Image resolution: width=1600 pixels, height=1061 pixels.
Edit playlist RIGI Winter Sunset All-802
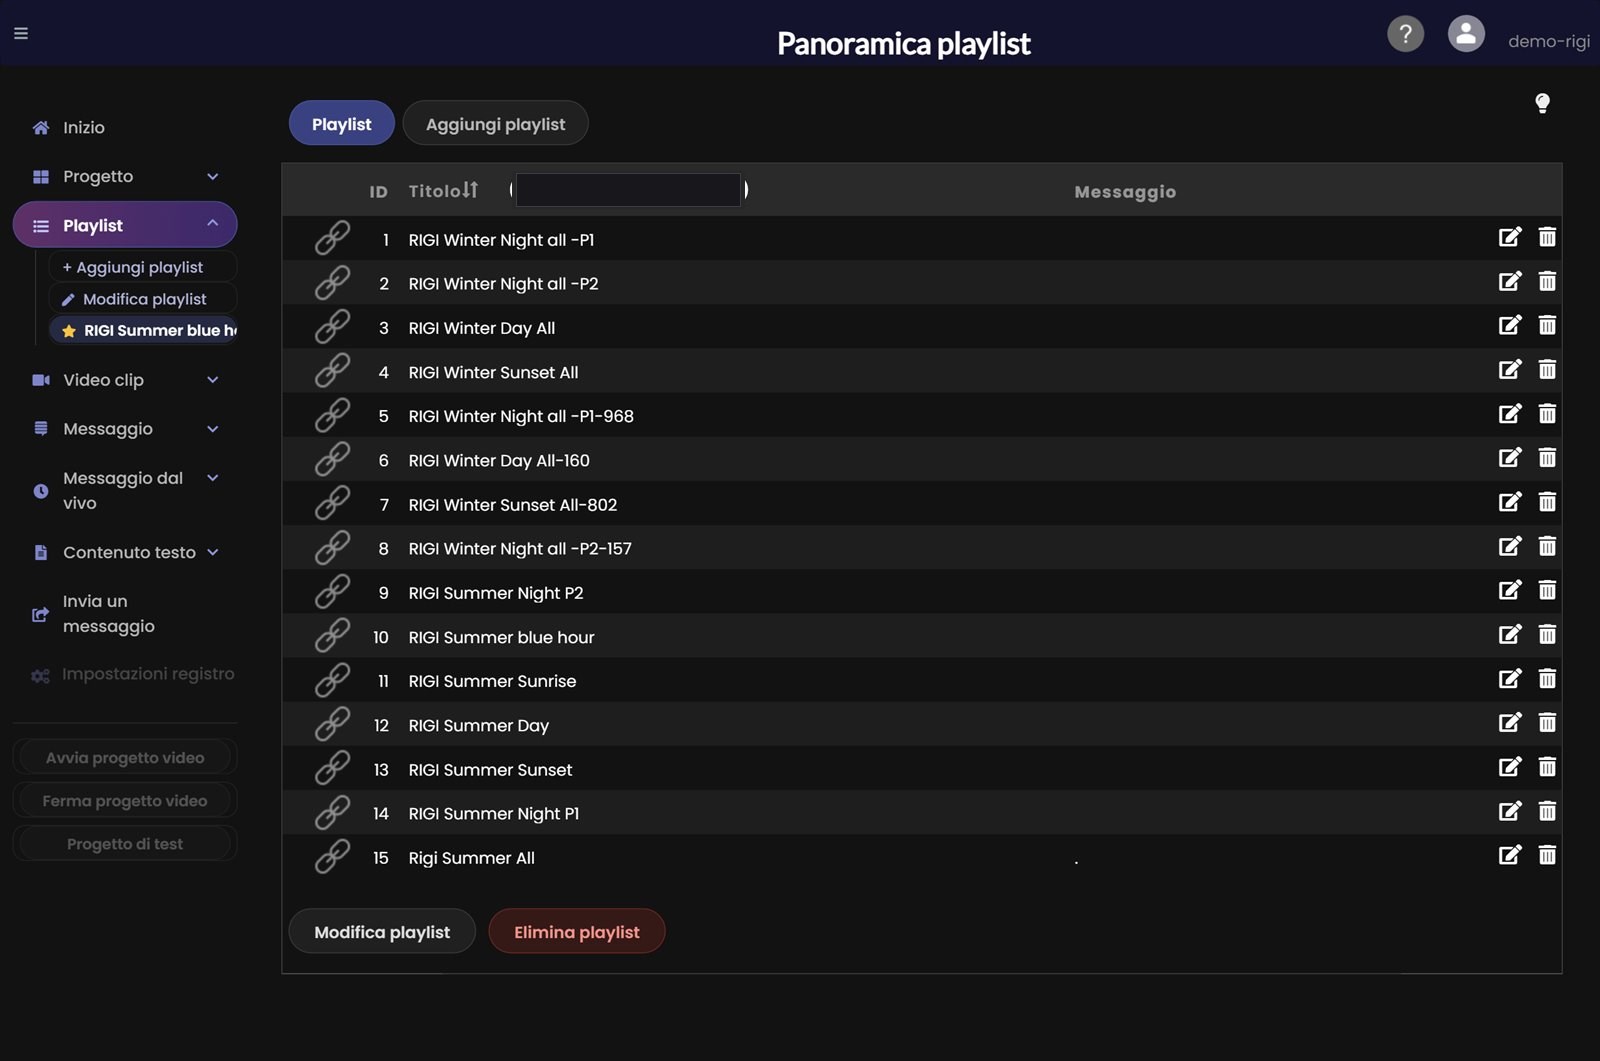[x=1510, y=502]
